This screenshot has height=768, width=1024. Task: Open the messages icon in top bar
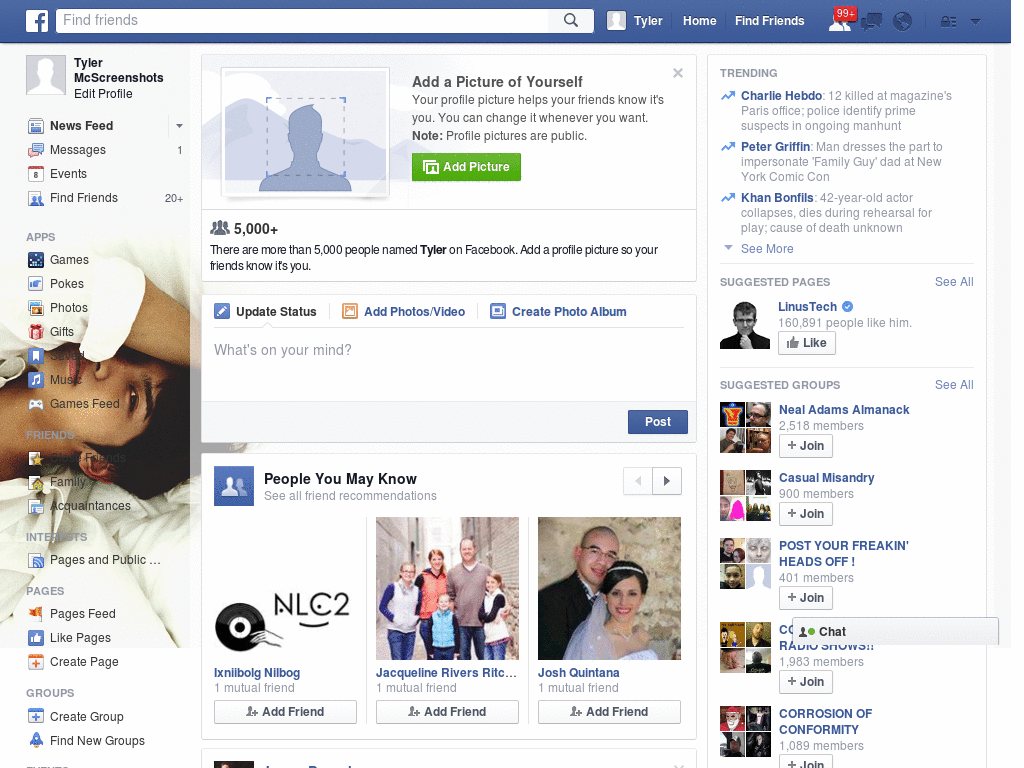(872, 22)
